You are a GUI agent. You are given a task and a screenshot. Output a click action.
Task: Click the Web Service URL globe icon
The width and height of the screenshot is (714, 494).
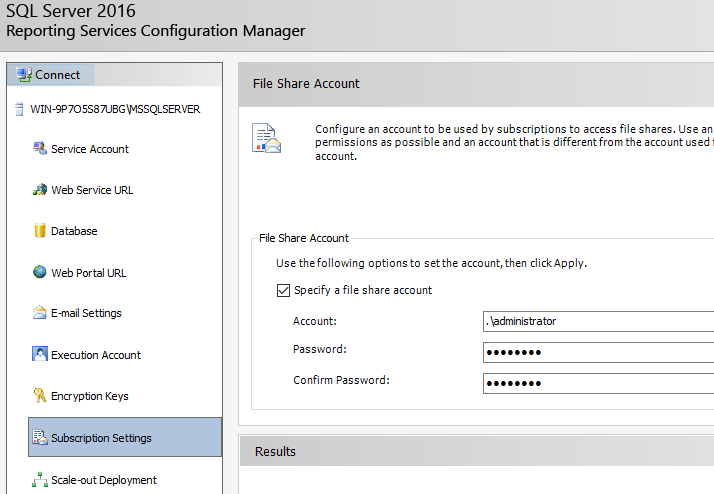coord(40,190)
